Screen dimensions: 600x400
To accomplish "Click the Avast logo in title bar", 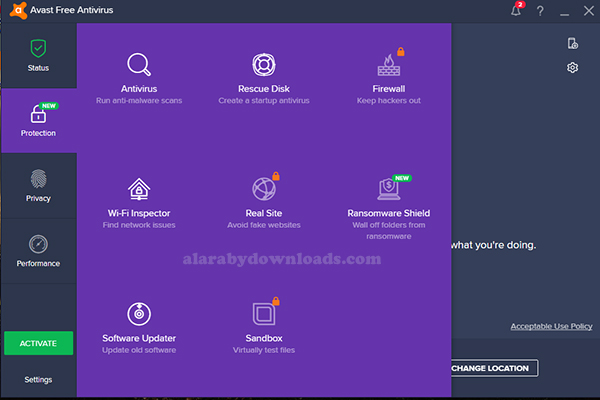I will 18,10.
